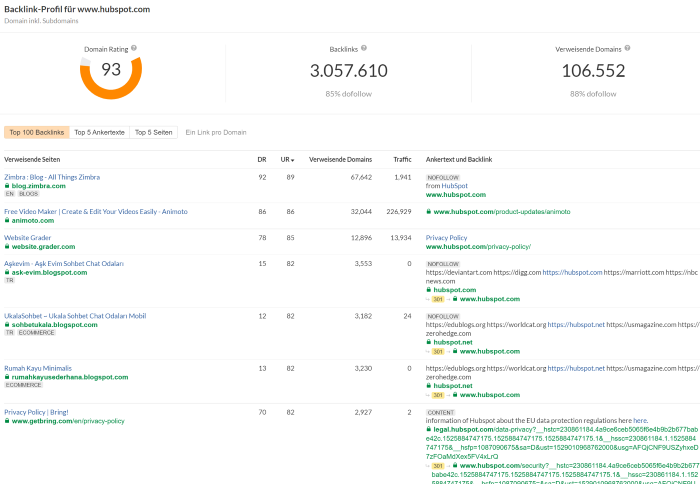Sort by Traffic column header
The height and width of the screenshot is (484, 700).
[x=402, y=159]
